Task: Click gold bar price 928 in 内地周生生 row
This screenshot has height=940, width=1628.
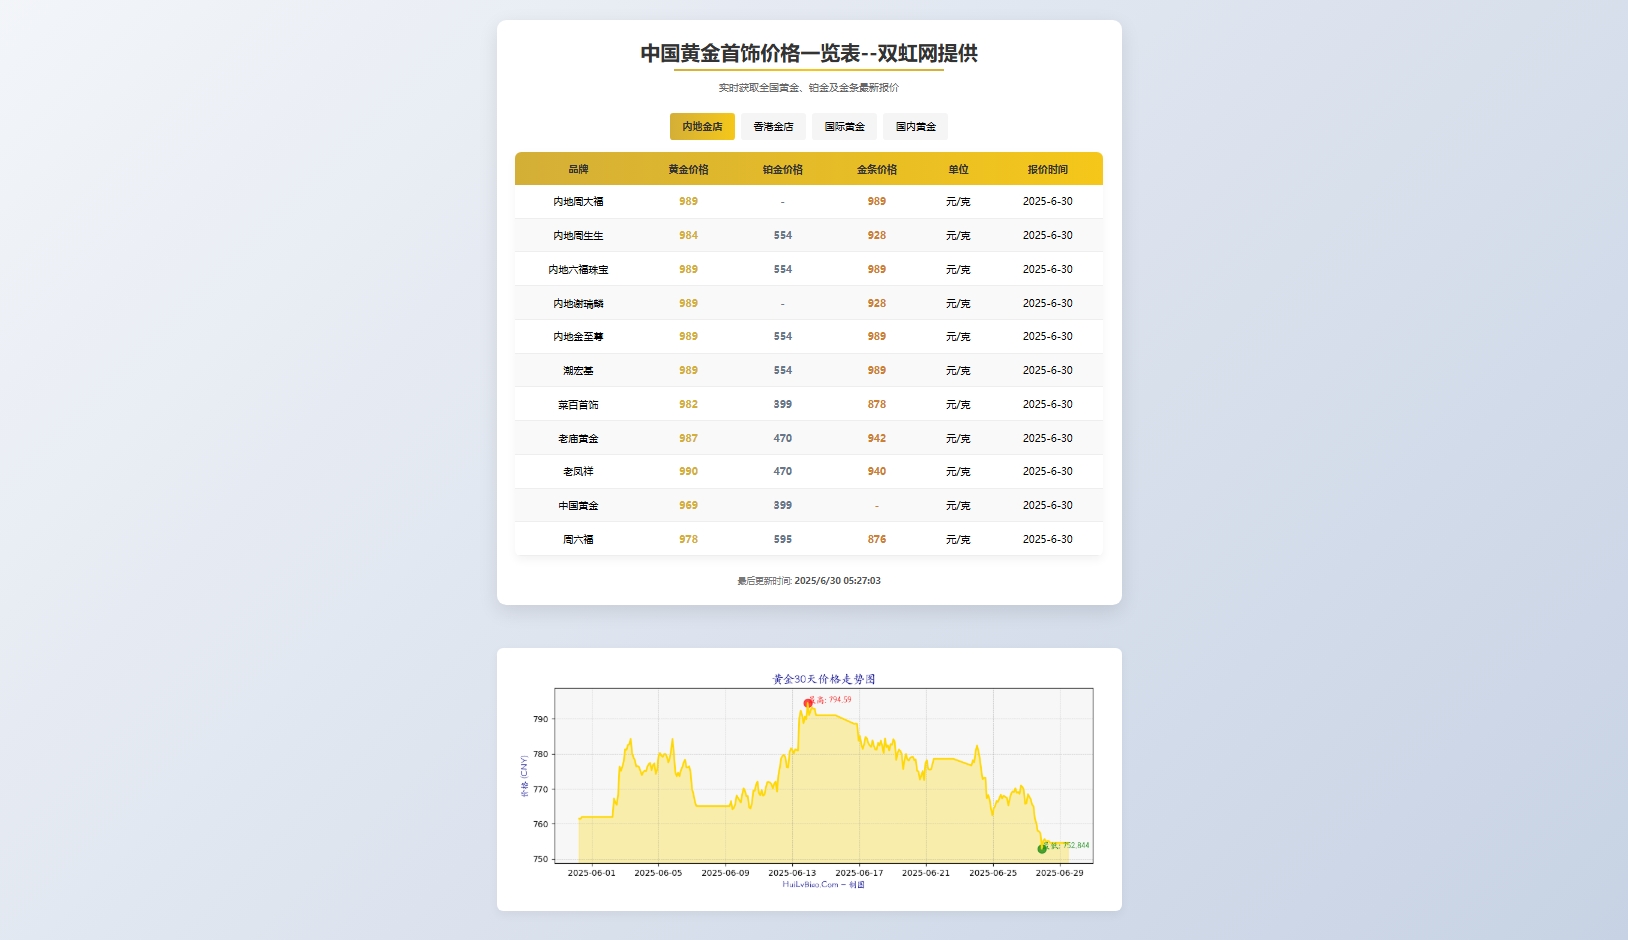Action: point(876,236)
